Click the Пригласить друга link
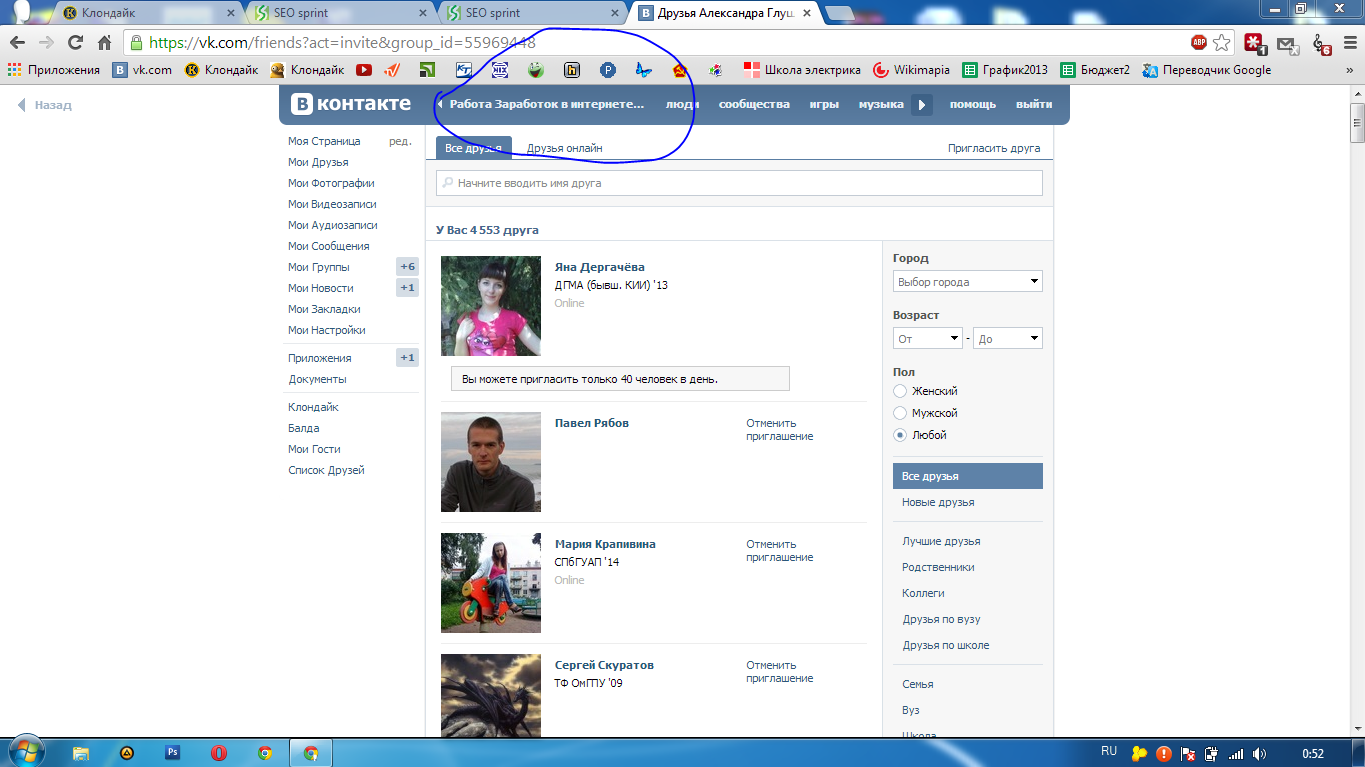The width and height of the screenshot is (1365, 767). 994,148
